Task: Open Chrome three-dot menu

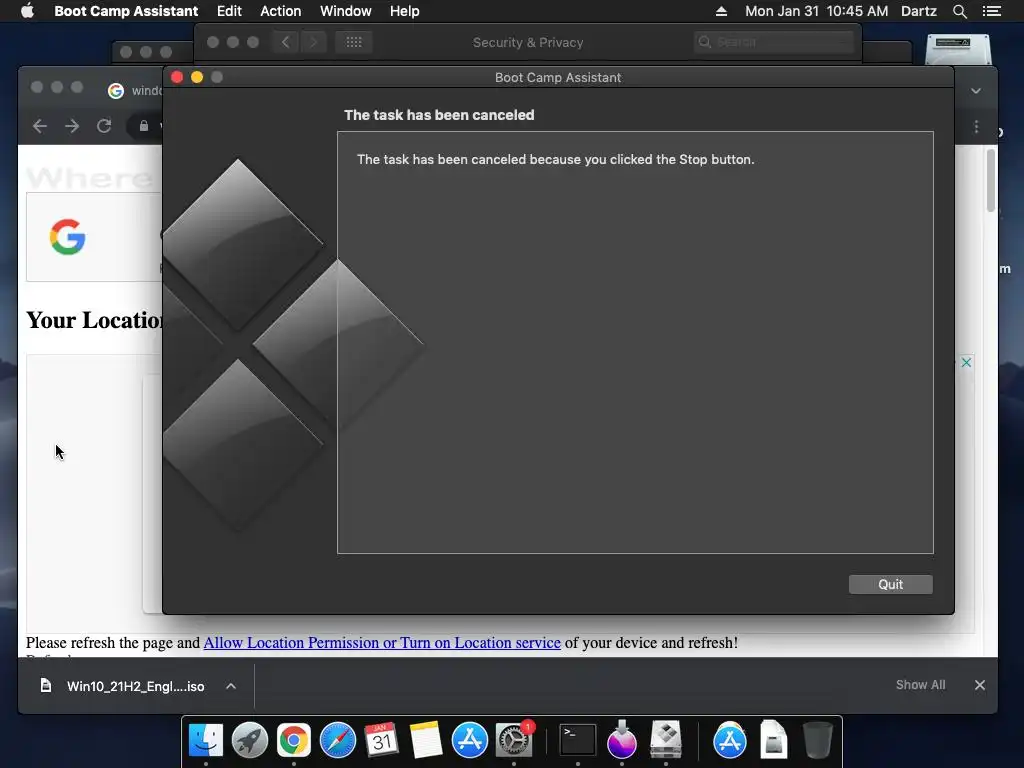Action: [976, 127]
